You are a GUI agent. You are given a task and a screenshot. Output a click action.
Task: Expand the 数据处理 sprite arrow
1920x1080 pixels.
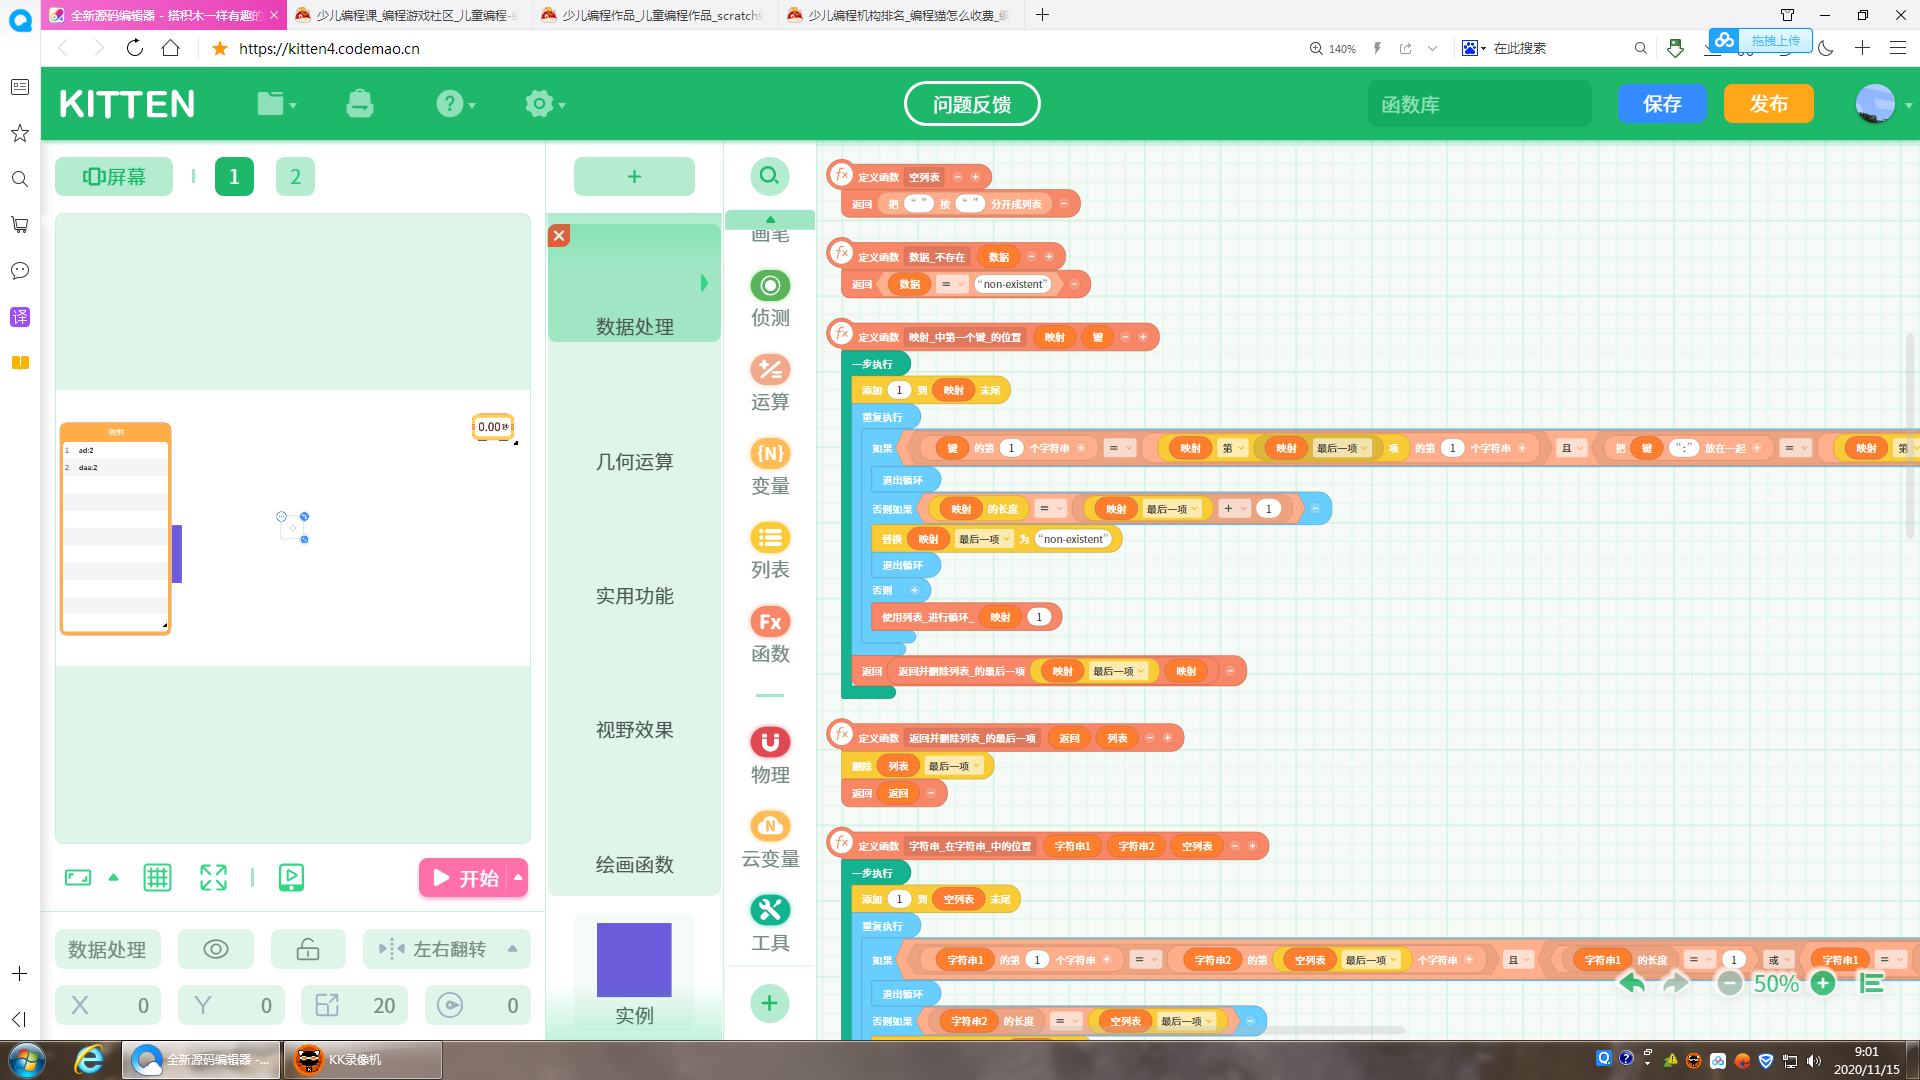[x=704, y=283]
